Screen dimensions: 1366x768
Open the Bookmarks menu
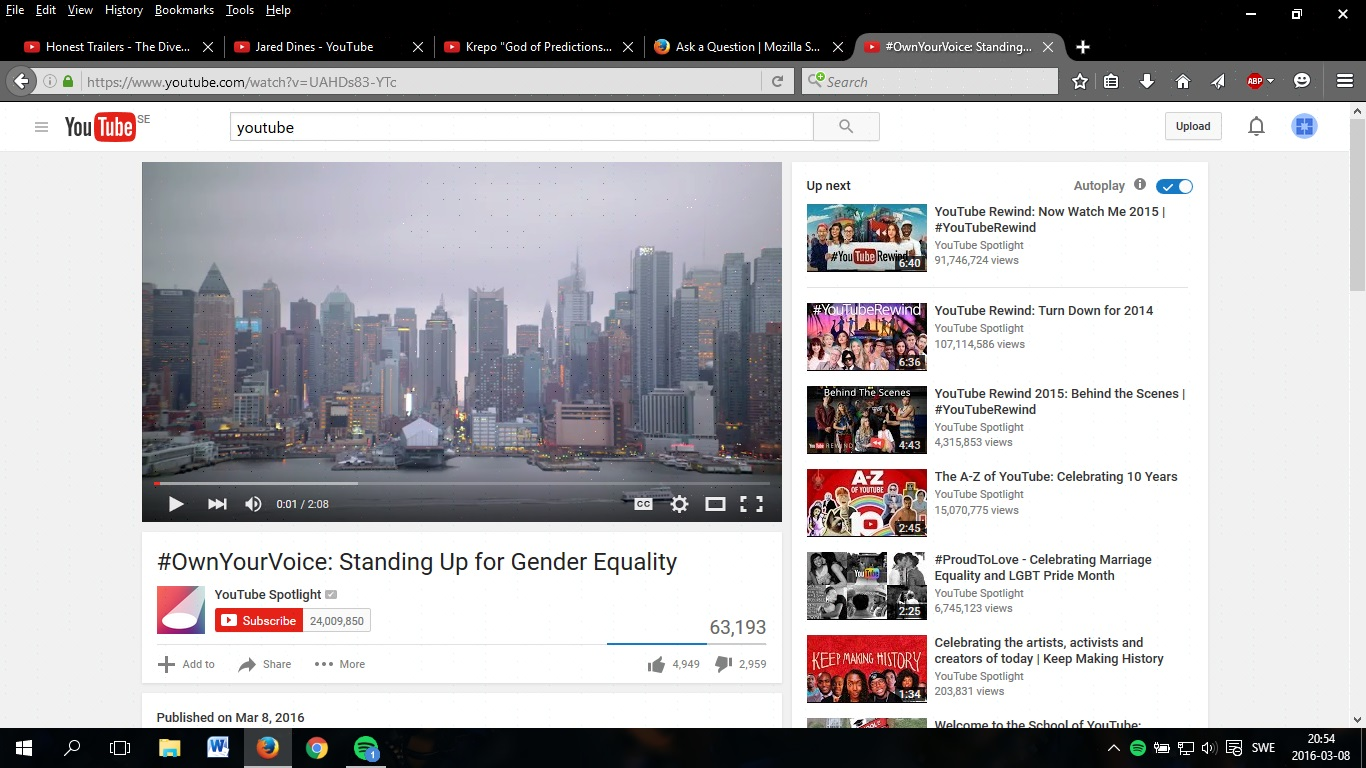[184, 10]
